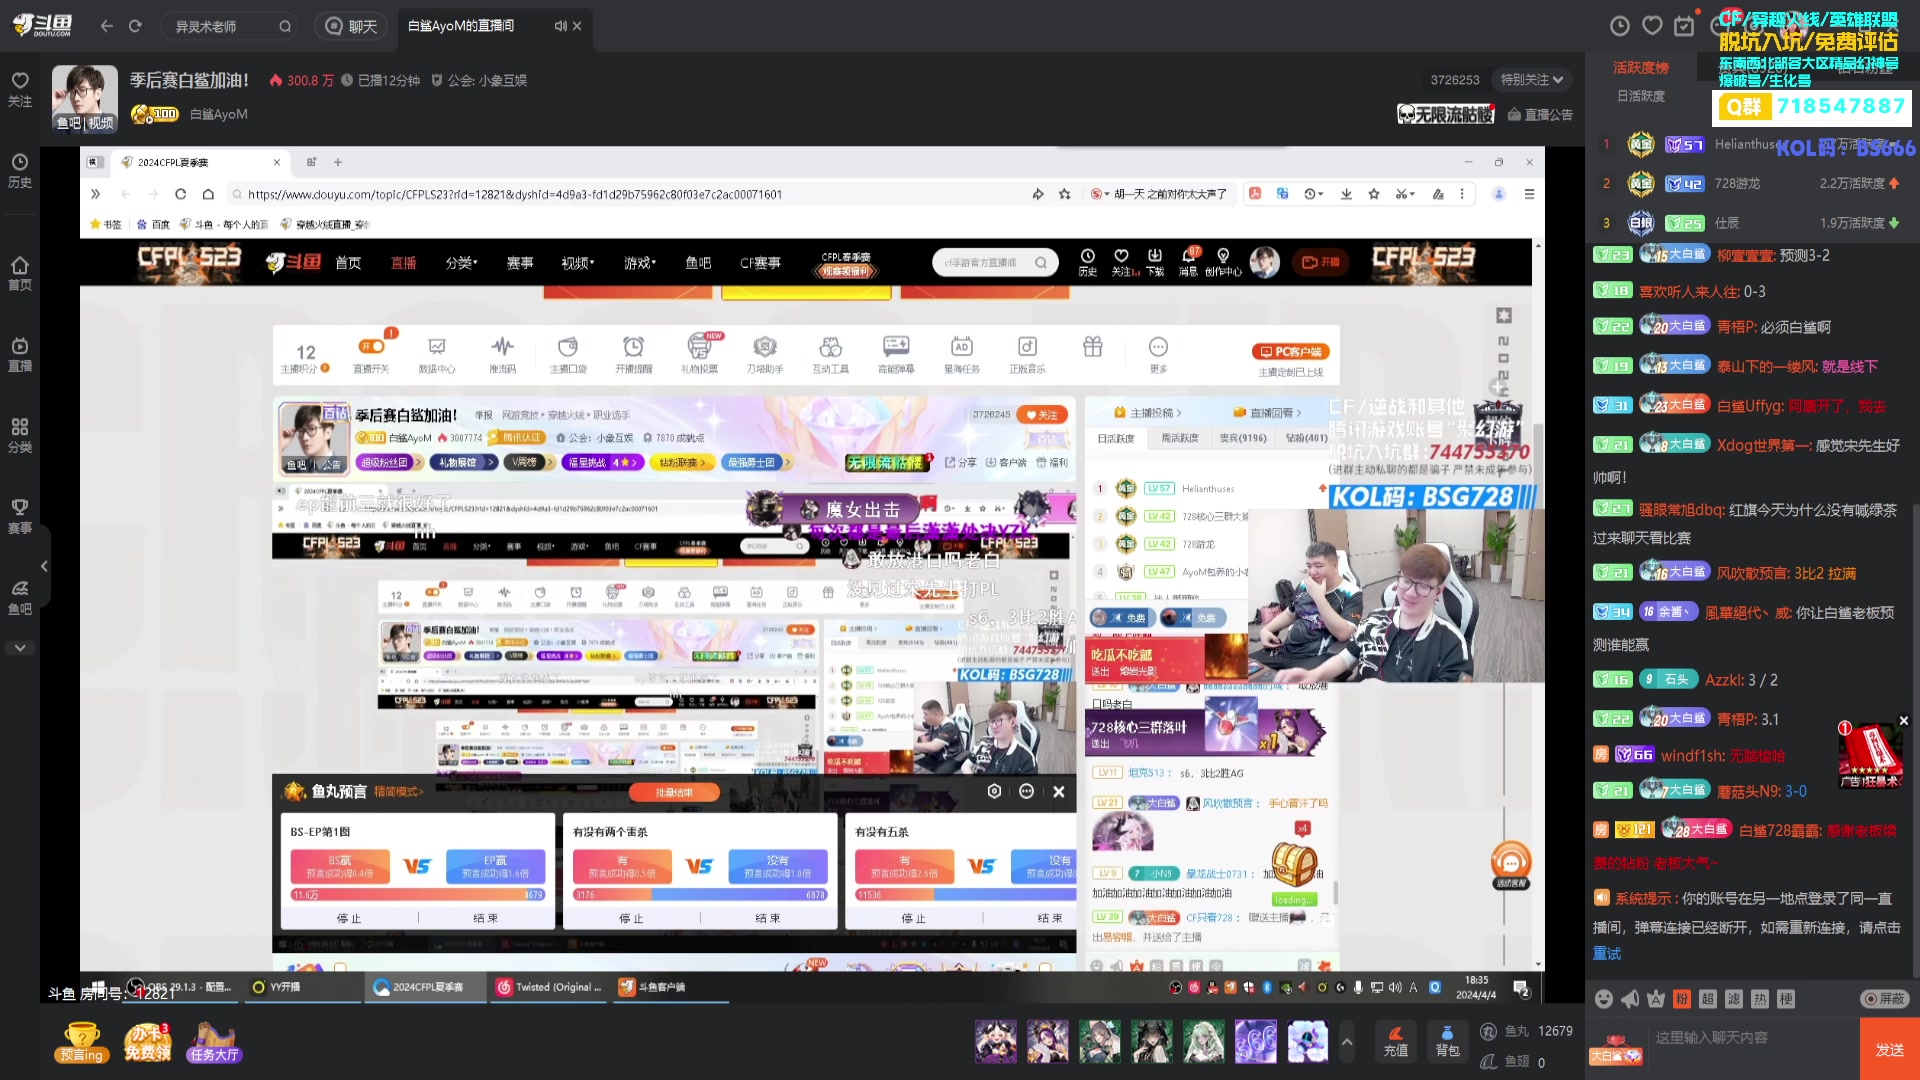Select the first gift thumbnail in the gift bar
1920x1080 pixels.
pos(996,1041)
